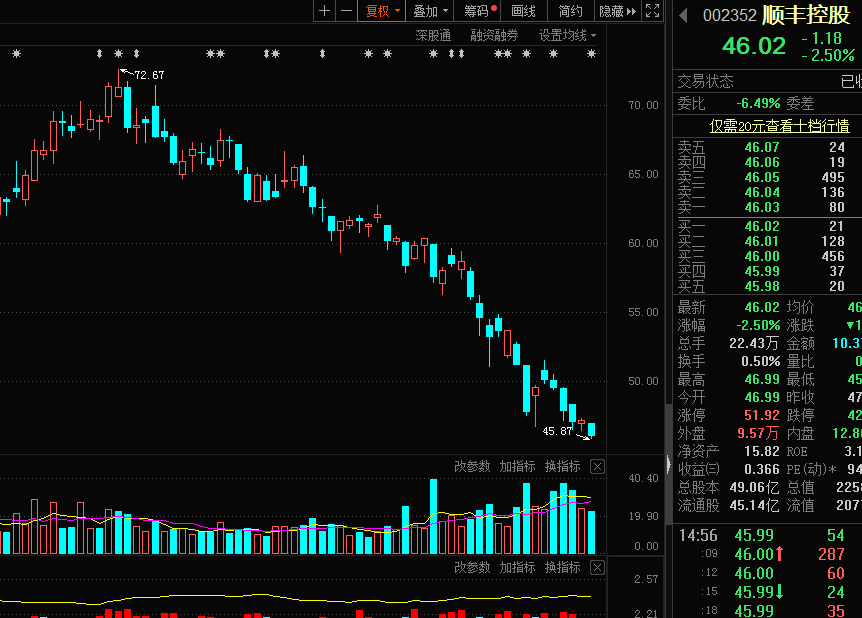The image size is (862, 618).
Task: Click 改参数 in bottom indicator panel
Action: tap(472, 567)
